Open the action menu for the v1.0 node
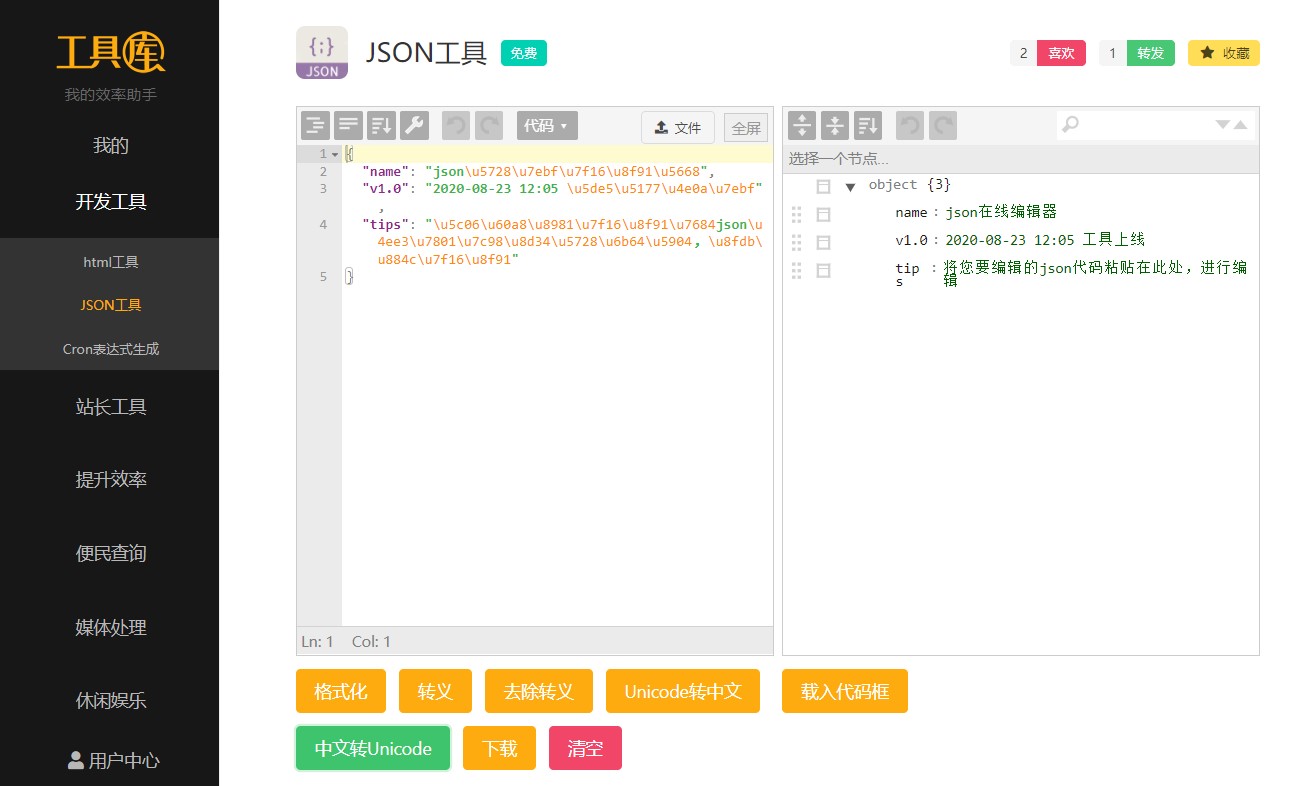Viewport: 1312px width, 786px height. pyautogui.click(x=823, y=242)
